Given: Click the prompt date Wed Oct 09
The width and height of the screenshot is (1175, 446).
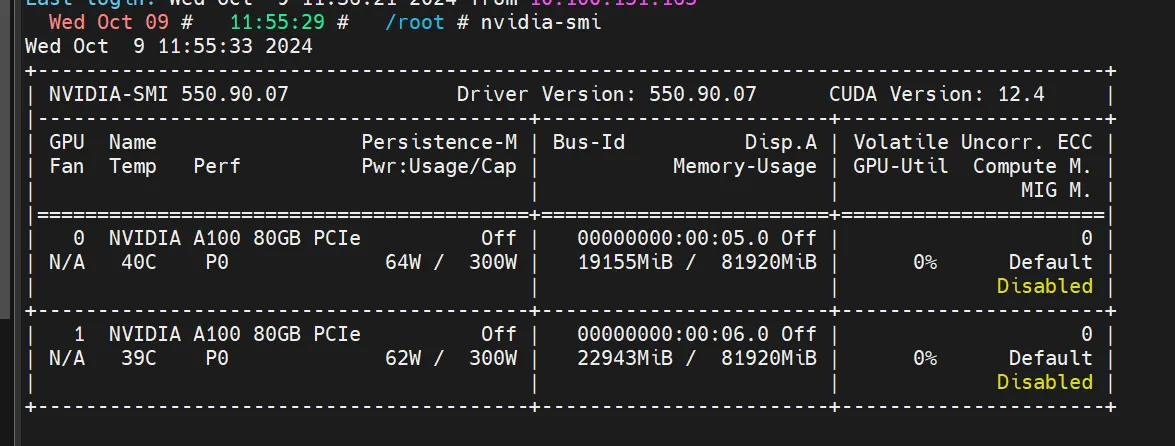Looking at the screenshot, I should (109, 22).
